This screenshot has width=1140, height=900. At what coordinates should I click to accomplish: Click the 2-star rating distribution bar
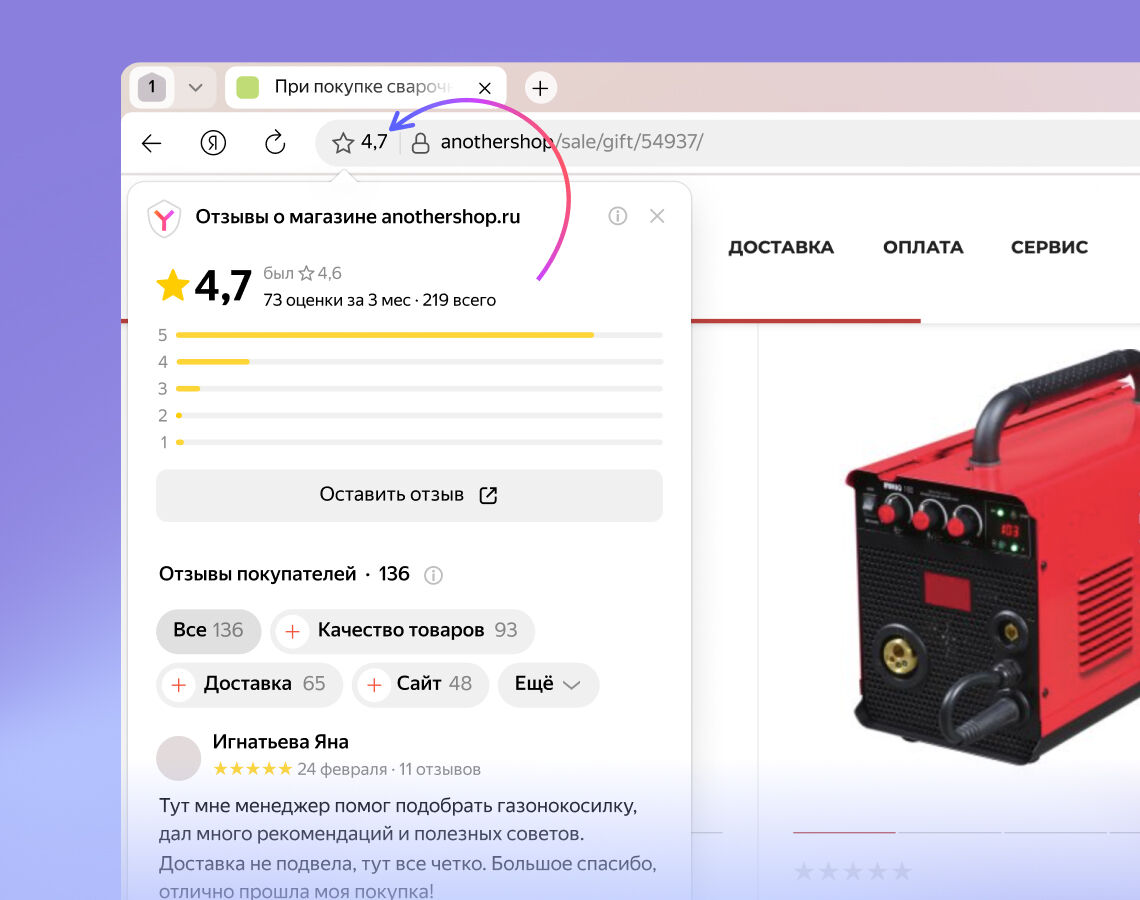click(x=419, y=415)
